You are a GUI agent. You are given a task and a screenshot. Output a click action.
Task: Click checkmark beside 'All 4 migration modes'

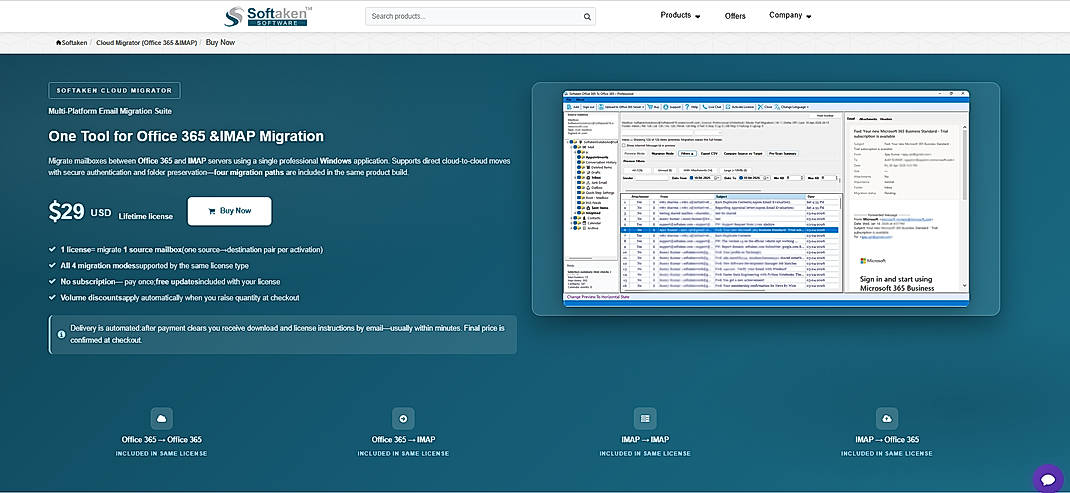coord(53,266)
